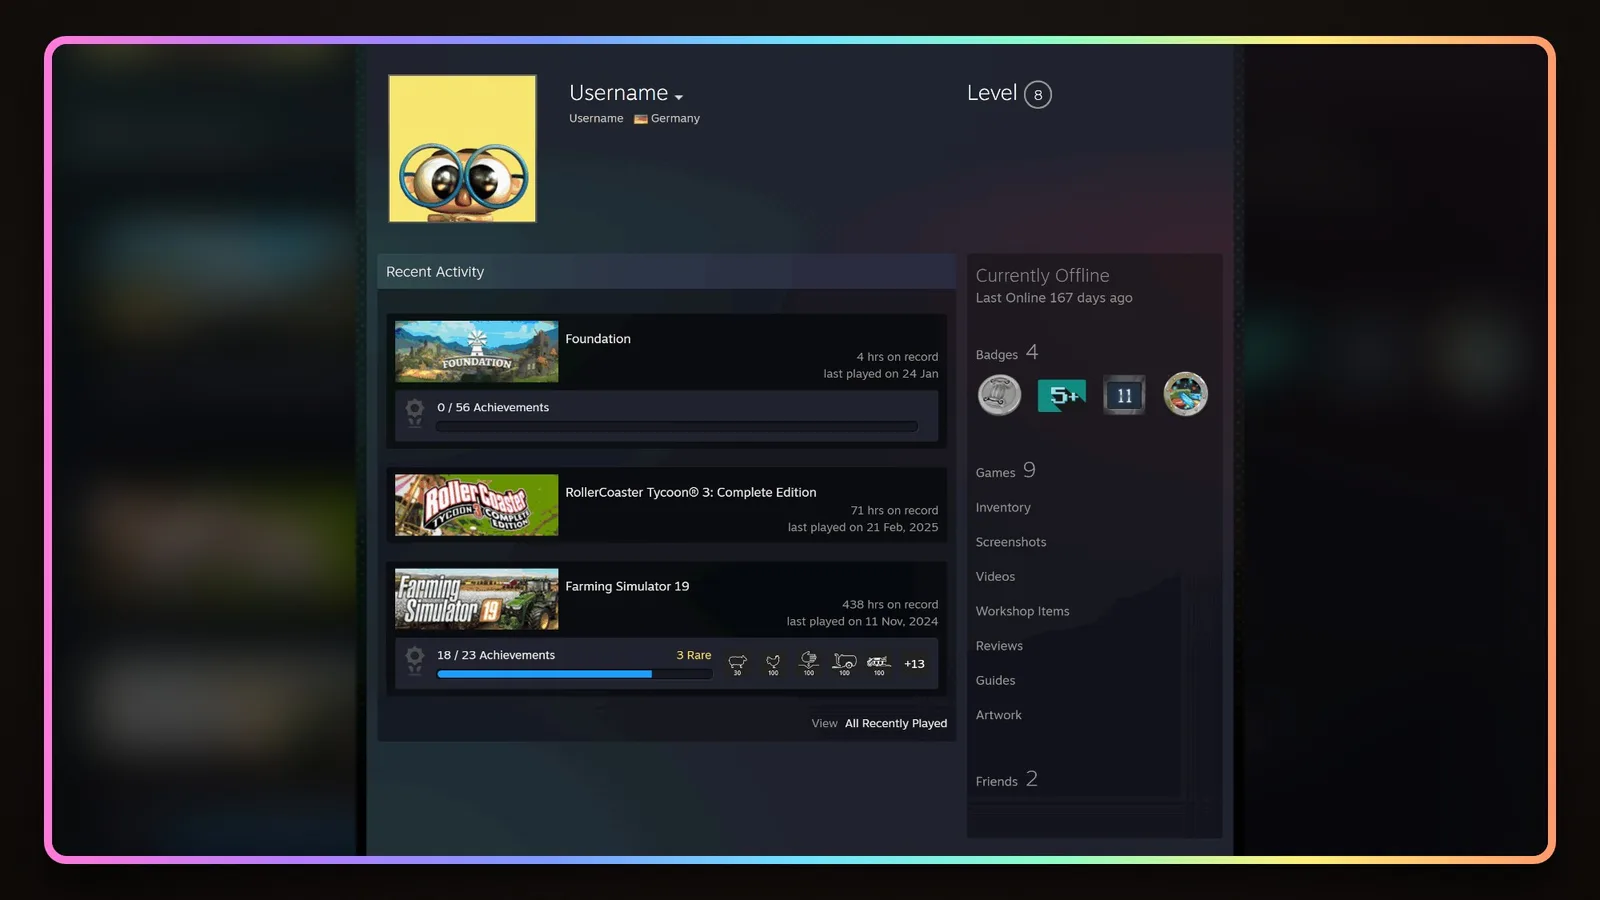Open the Badges 4 link
Screen dimensions: 1600x900
coord(1007,353)
